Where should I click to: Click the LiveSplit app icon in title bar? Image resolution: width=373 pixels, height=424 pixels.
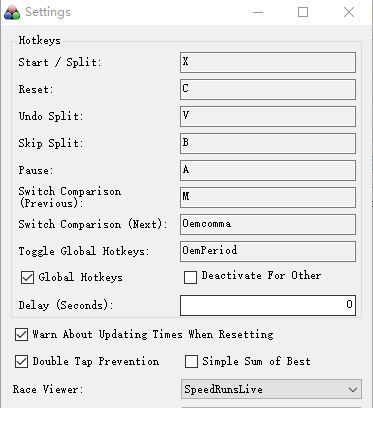(12, 13)
